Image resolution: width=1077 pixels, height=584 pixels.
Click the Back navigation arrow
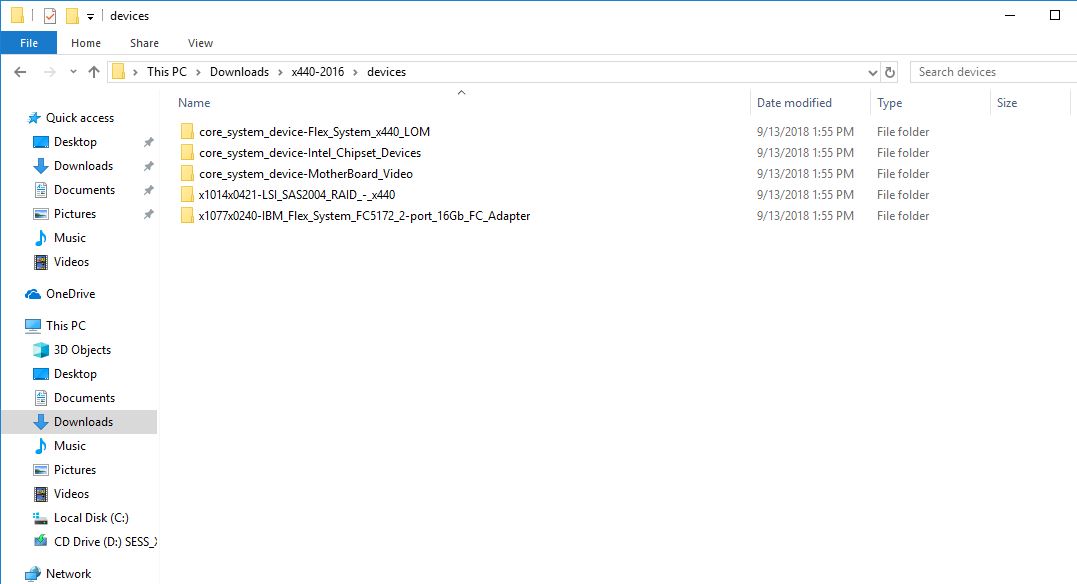pos(20,72)
